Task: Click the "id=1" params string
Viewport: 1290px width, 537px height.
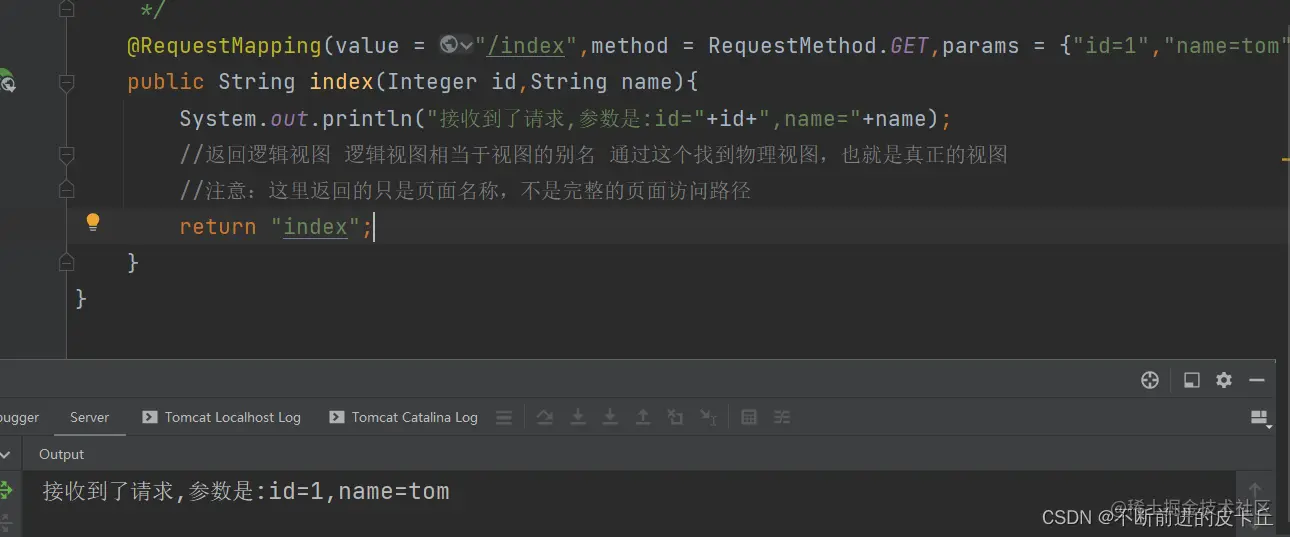Action: point(1111,46)
